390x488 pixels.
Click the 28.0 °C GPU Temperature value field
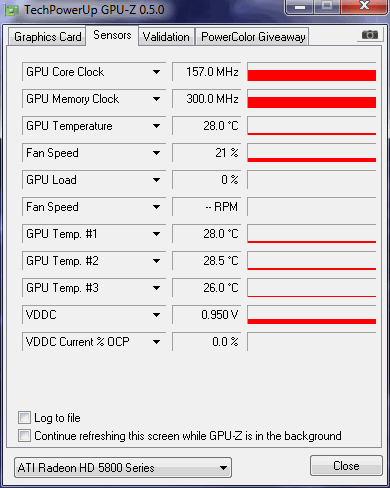click(207, 126)
